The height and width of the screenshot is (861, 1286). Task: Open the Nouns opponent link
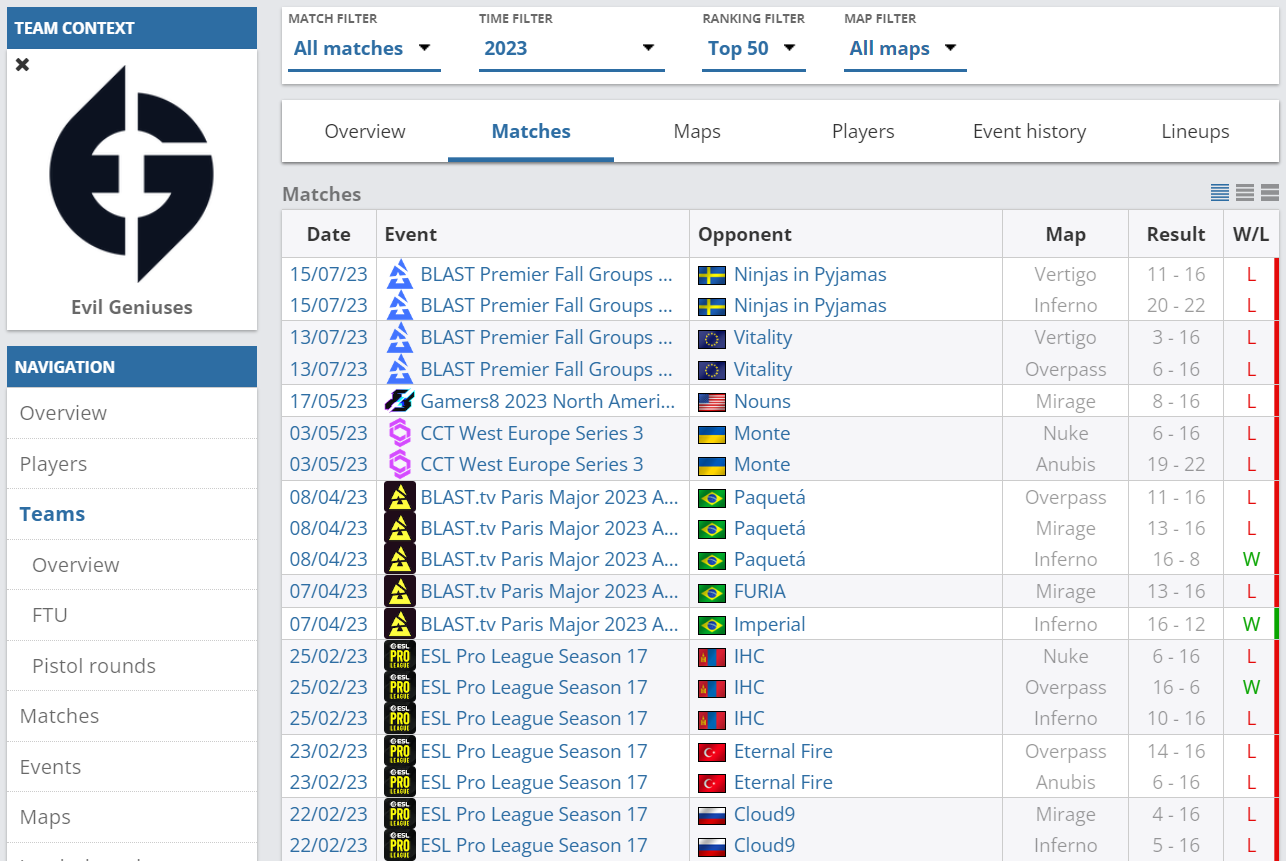click(762, 401)
